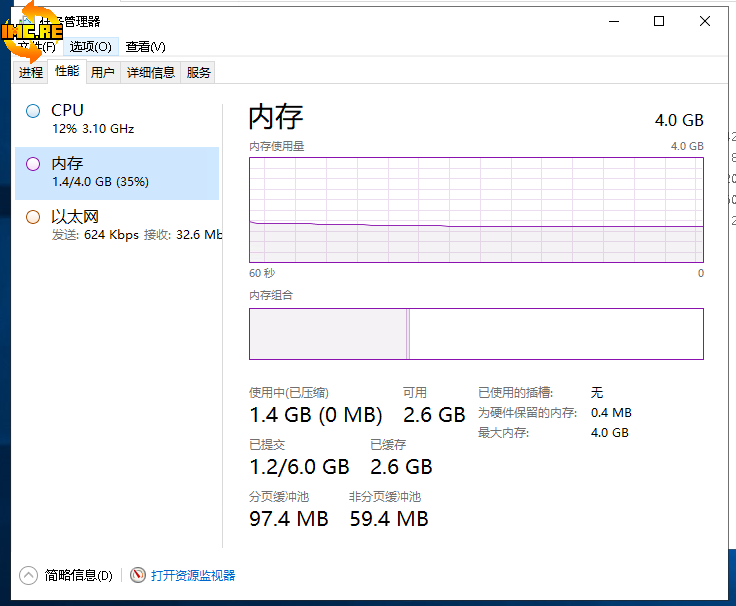736x606 pixels.
Task: Maximize the Task Manager window
Action: click(659, 21)
